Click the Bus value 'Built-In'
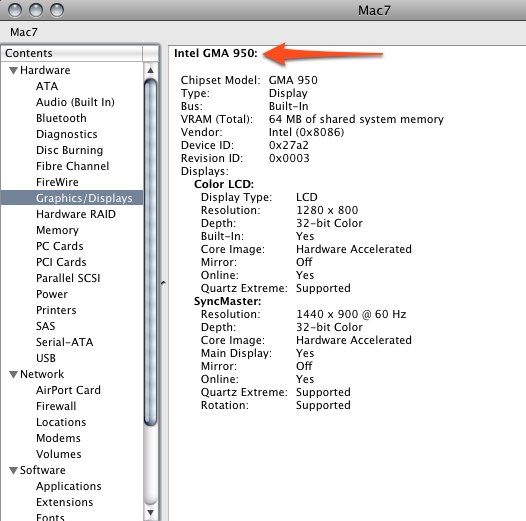This screenshot has width=526, height=521. point(288,106)
